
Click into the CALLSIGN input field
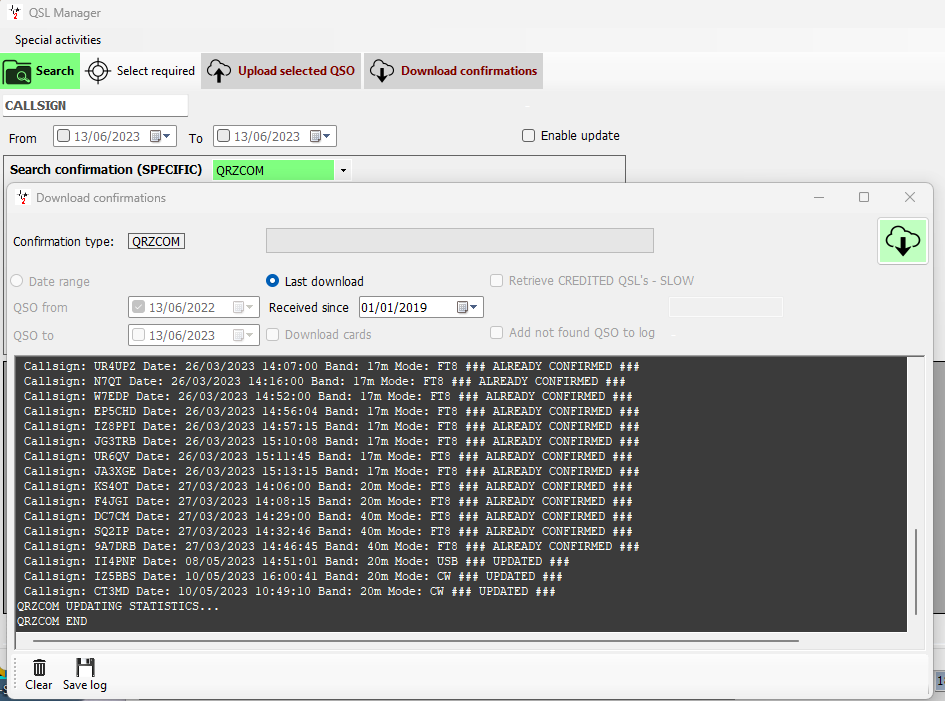click(95, 105)
